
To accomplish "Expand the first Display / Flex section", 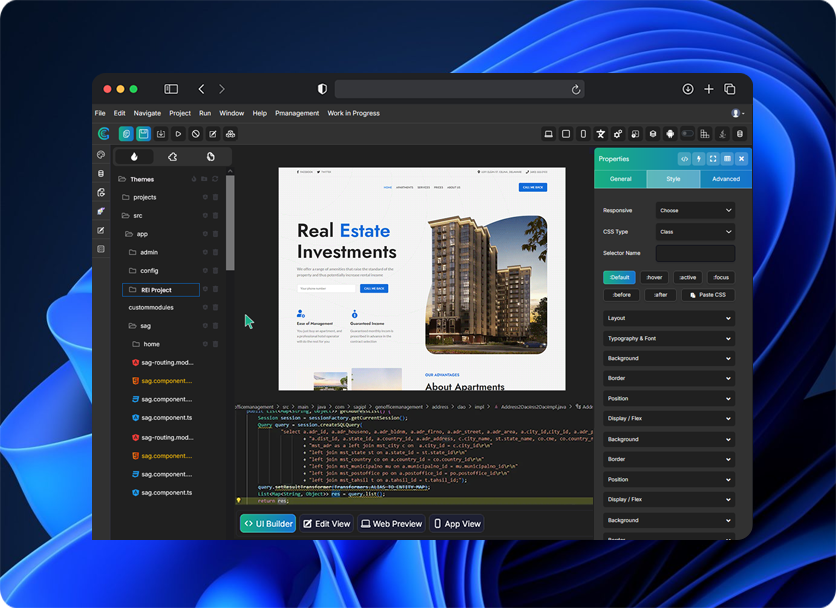I will pos(669,419).
